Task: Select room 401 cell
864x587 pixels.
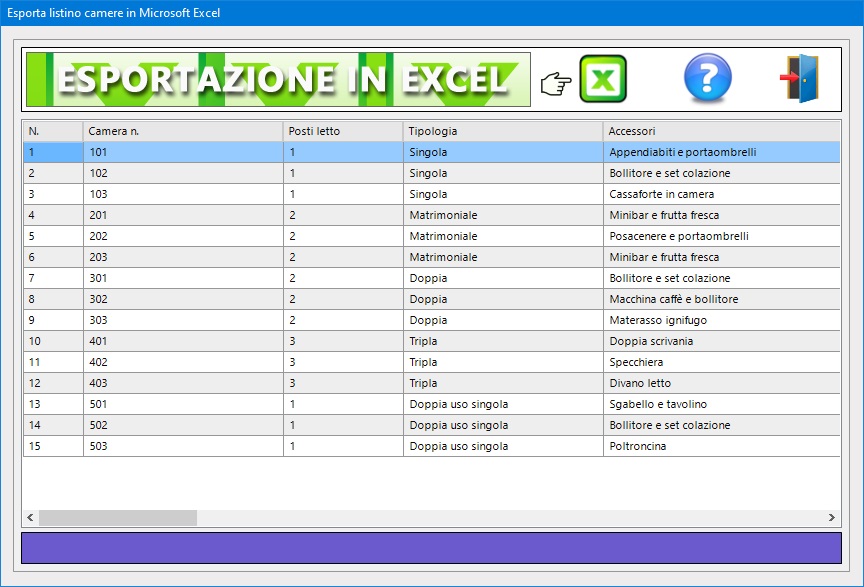Action: pos(183,341)
